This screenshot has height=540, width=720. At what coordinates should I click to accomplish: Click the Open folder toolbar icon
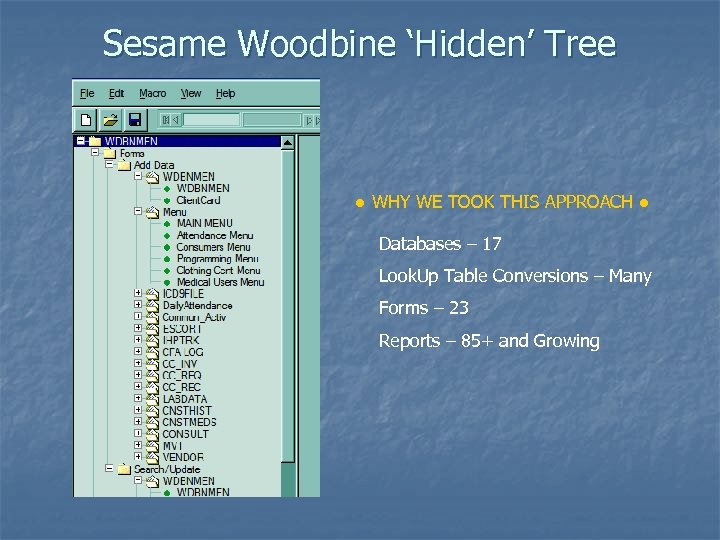tap(111, 120)
